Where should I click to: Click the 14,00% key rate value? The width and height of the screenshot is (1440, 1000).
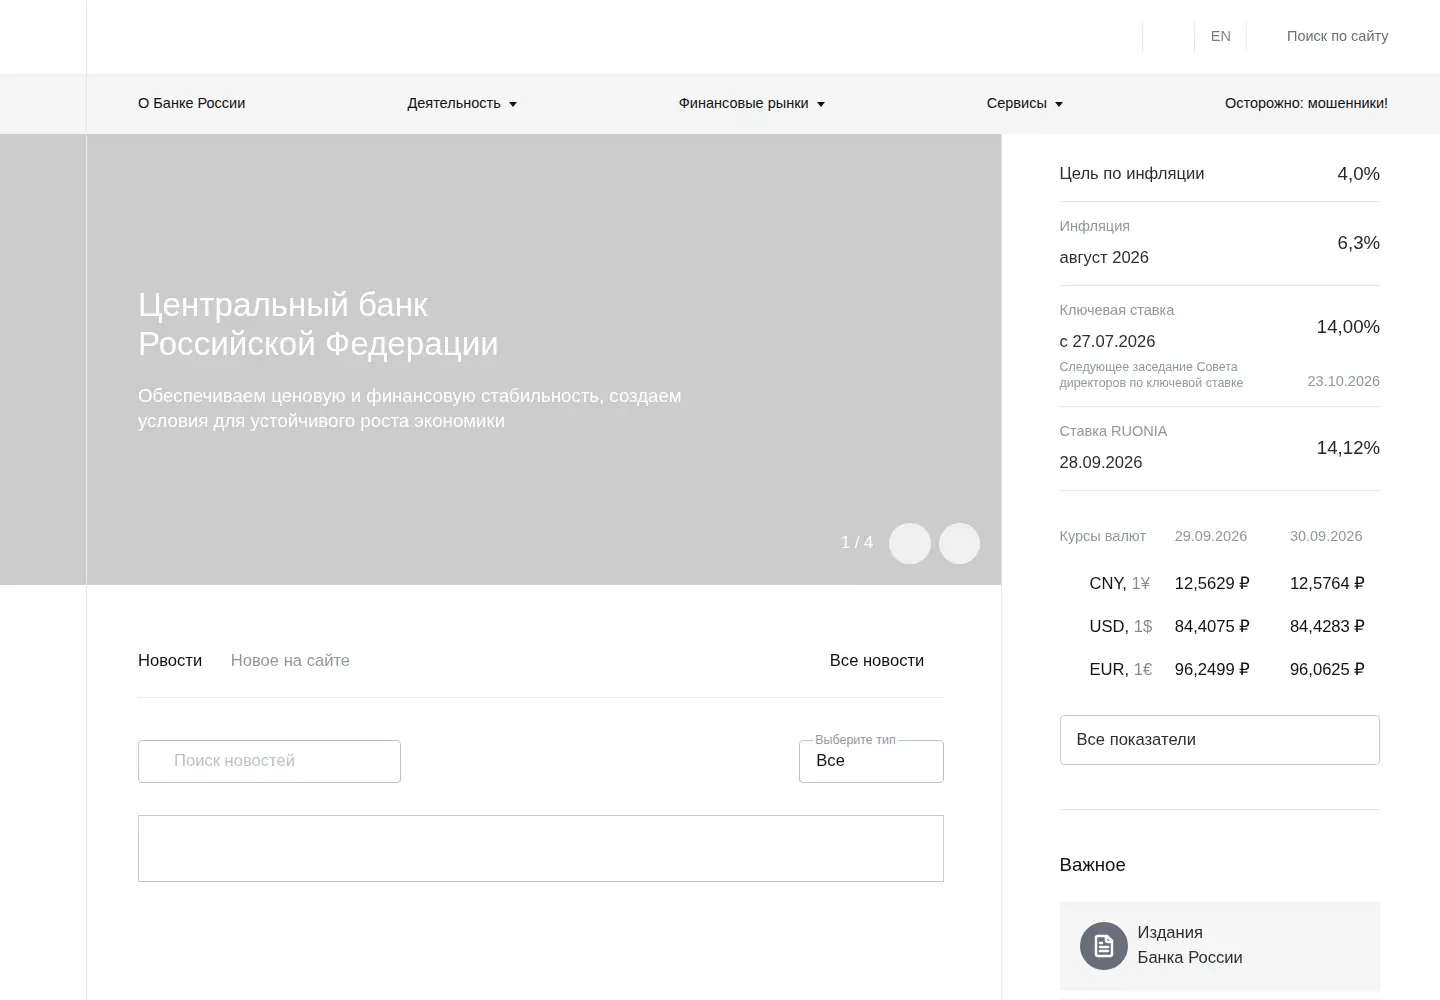coord(1348,327)
